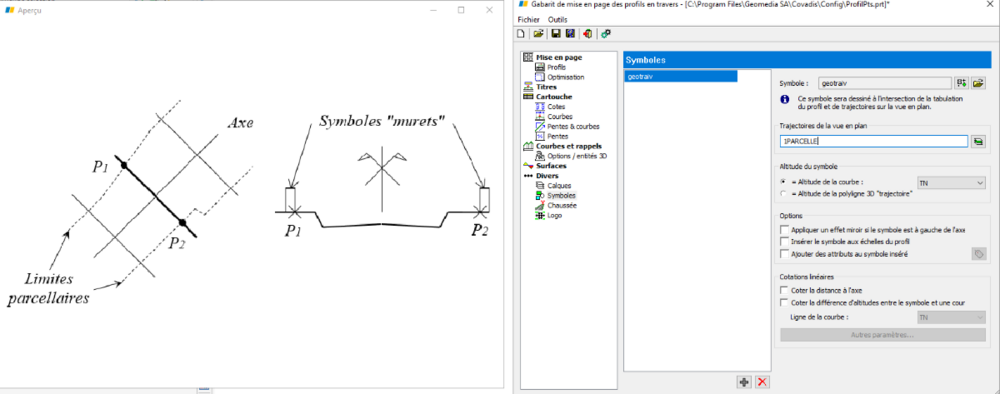The height and width of the screenshot is (394, 1000).
Task: Select the 'Altitude de la polyligne 3D' radio button
Action: click(783, 193)
